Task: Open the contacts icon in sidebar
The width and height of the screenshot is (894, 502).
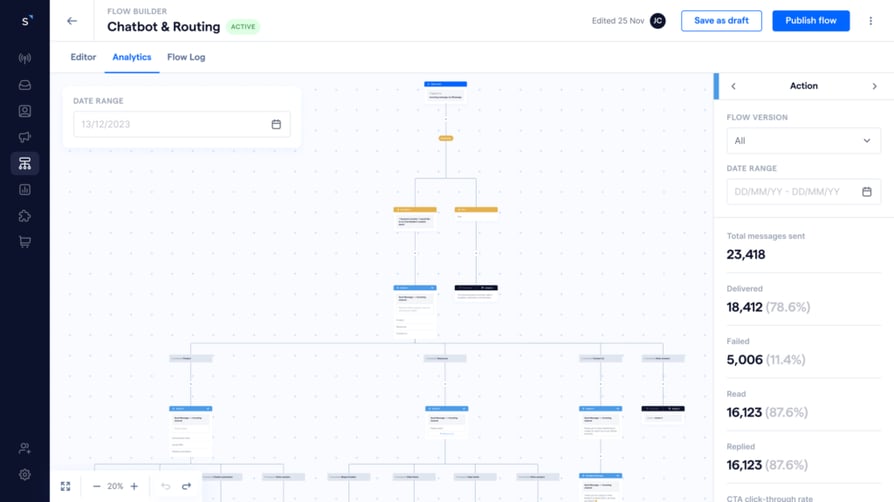Action: (x=25, y=111)
